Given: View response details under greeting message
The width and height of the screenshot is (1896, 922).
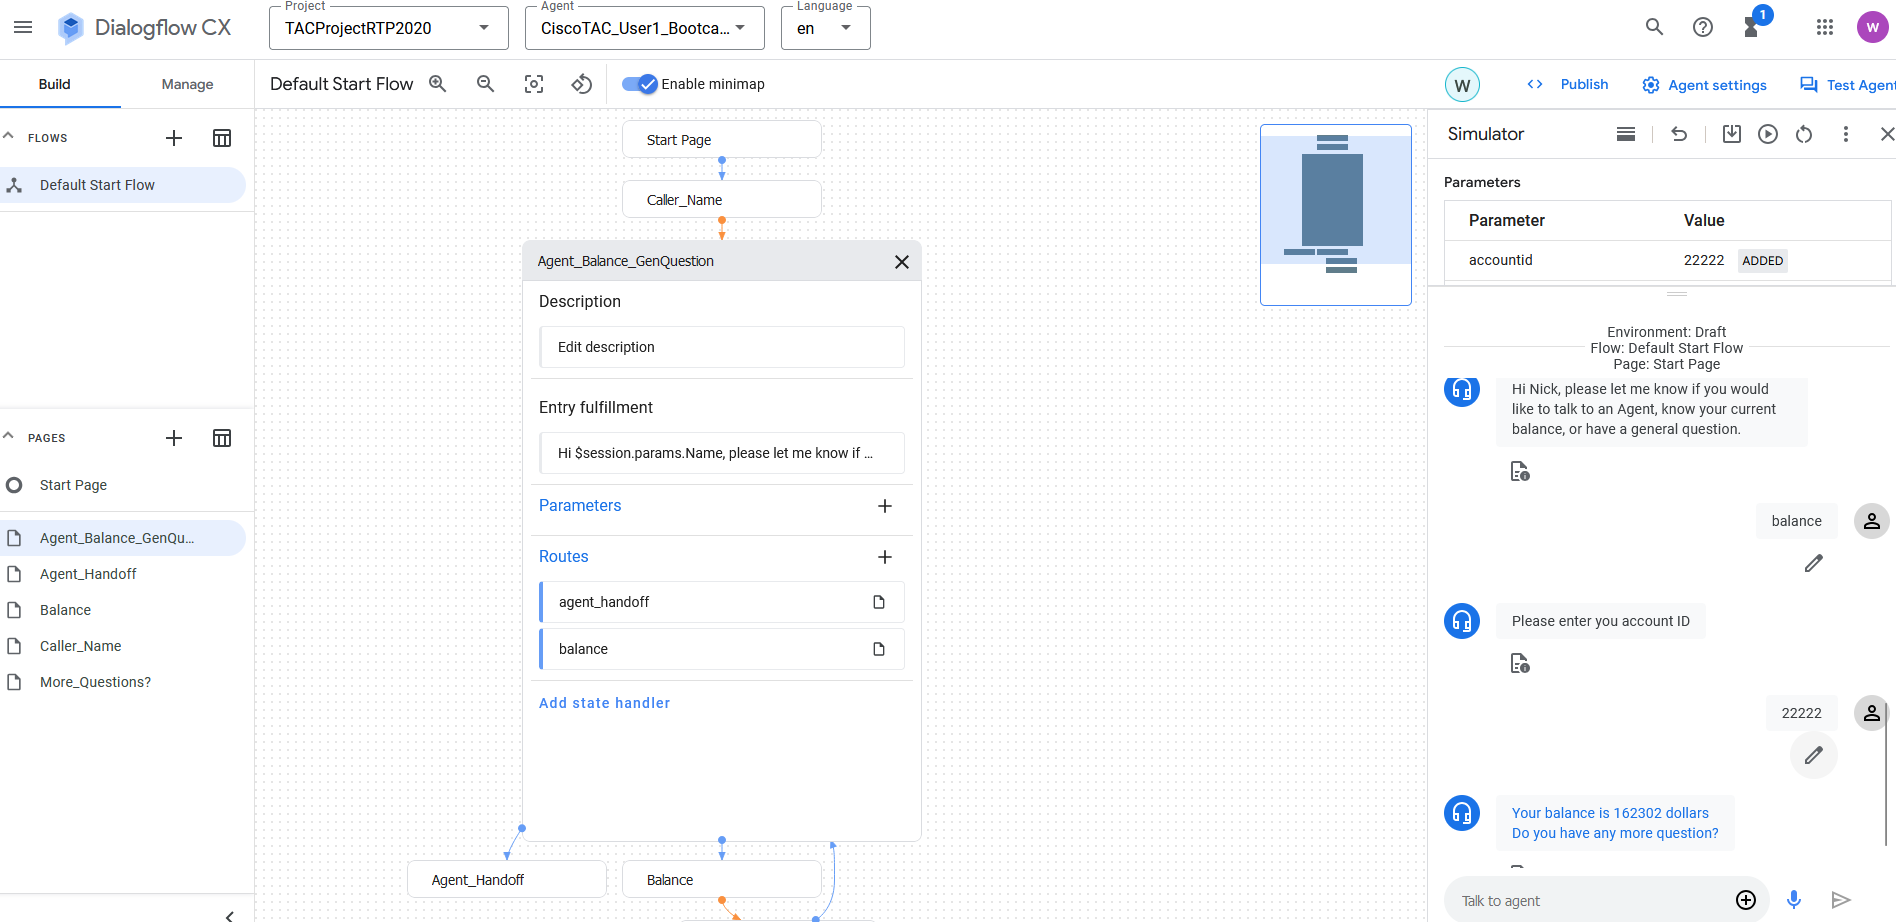Looking at the screenshot, I should (x=1520, y=472).
